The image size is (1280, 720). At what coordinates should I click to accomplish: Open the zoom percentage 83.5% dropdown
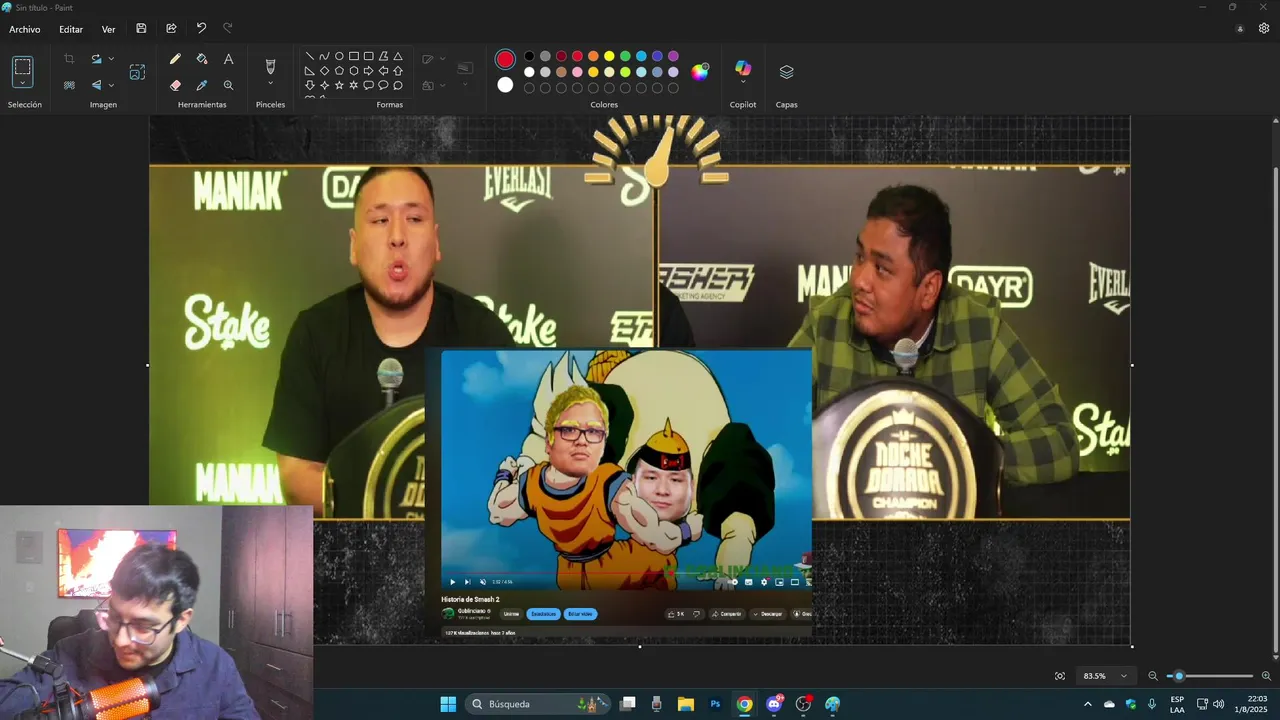[x=1104, y=676]
